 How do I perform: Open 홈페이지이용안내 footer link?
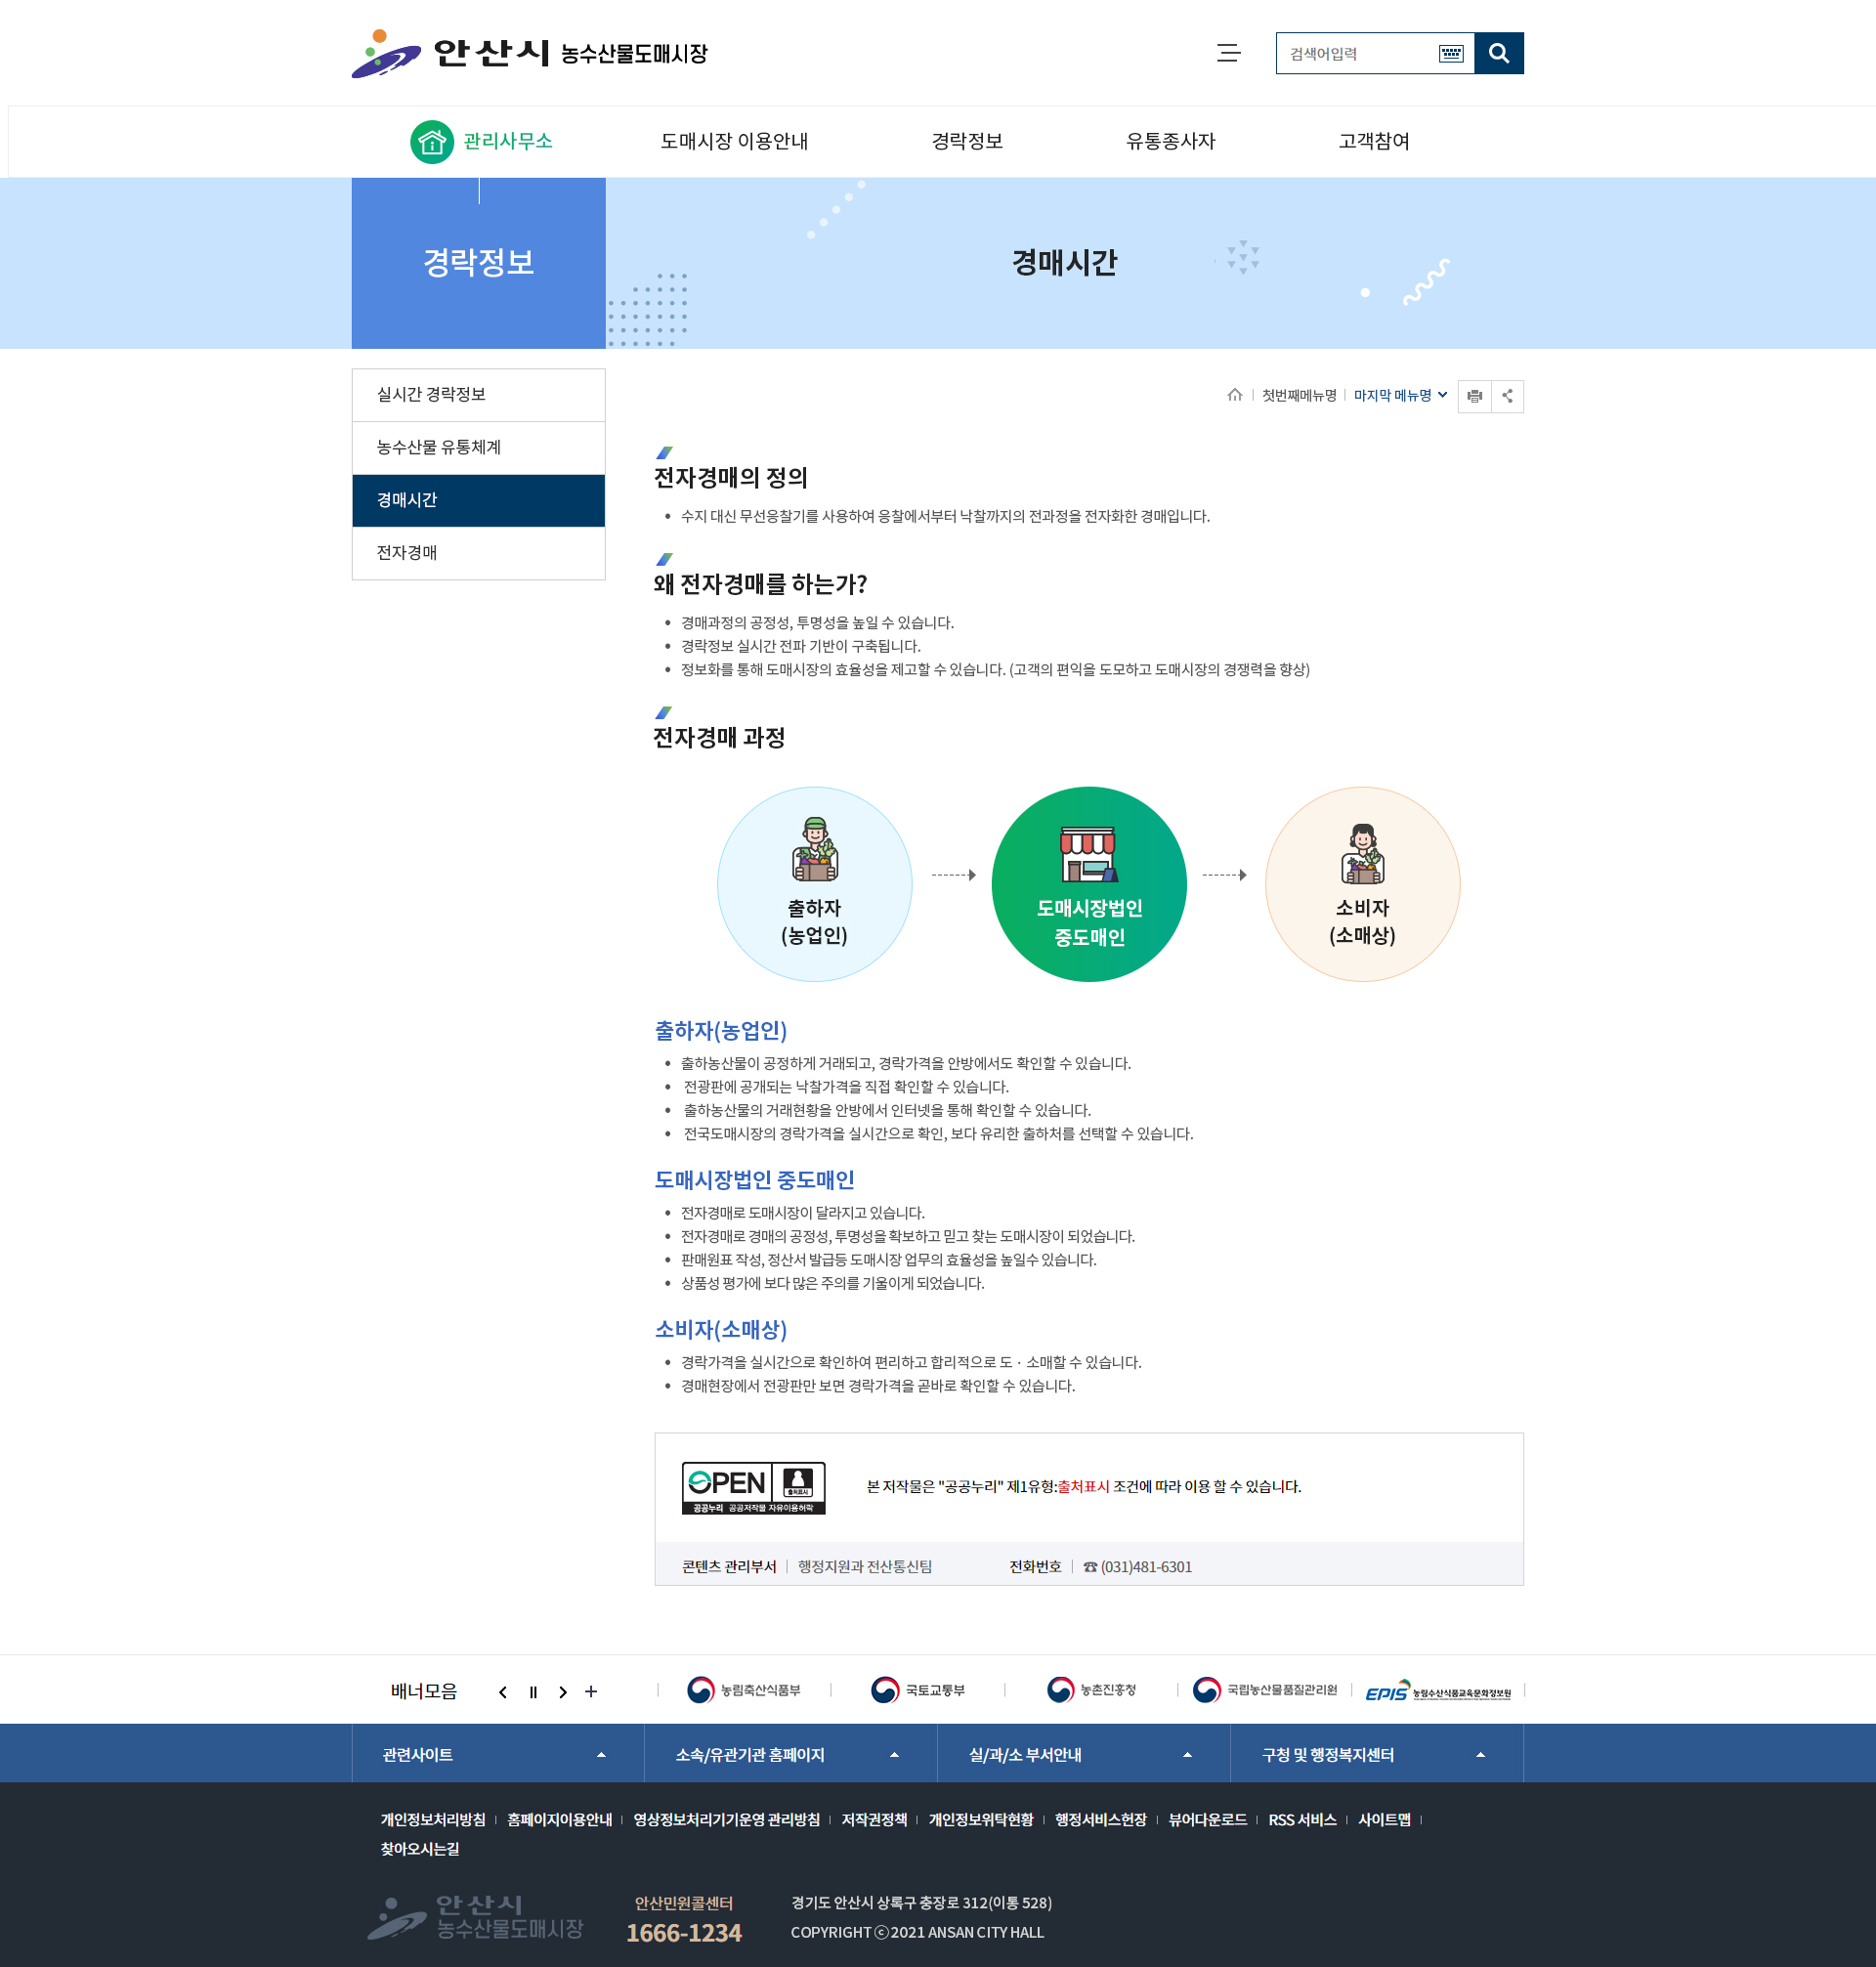(x=559, y=1820)
